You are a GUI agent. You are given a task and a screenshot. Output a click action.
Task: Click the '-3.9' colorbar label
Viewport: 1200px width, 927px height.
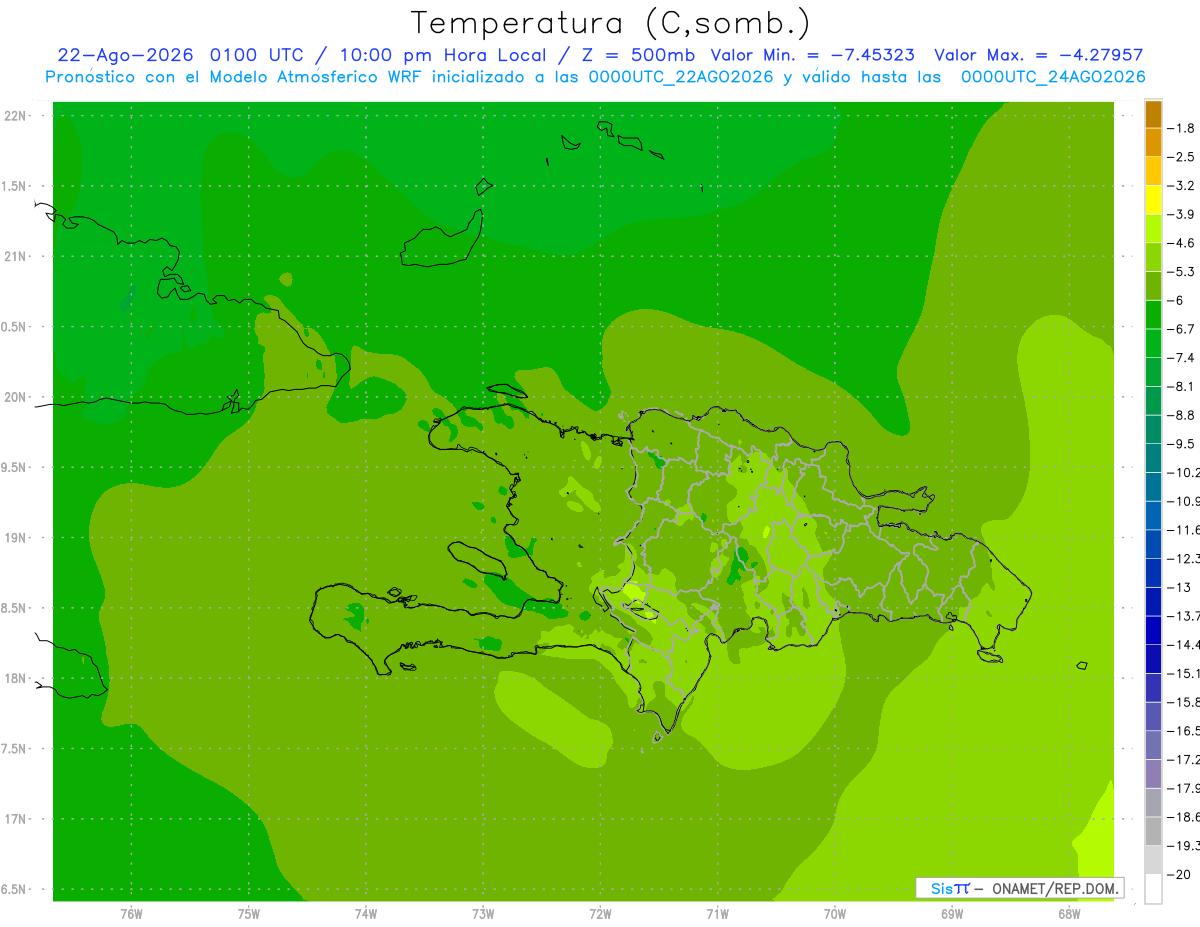(1180, 214)
